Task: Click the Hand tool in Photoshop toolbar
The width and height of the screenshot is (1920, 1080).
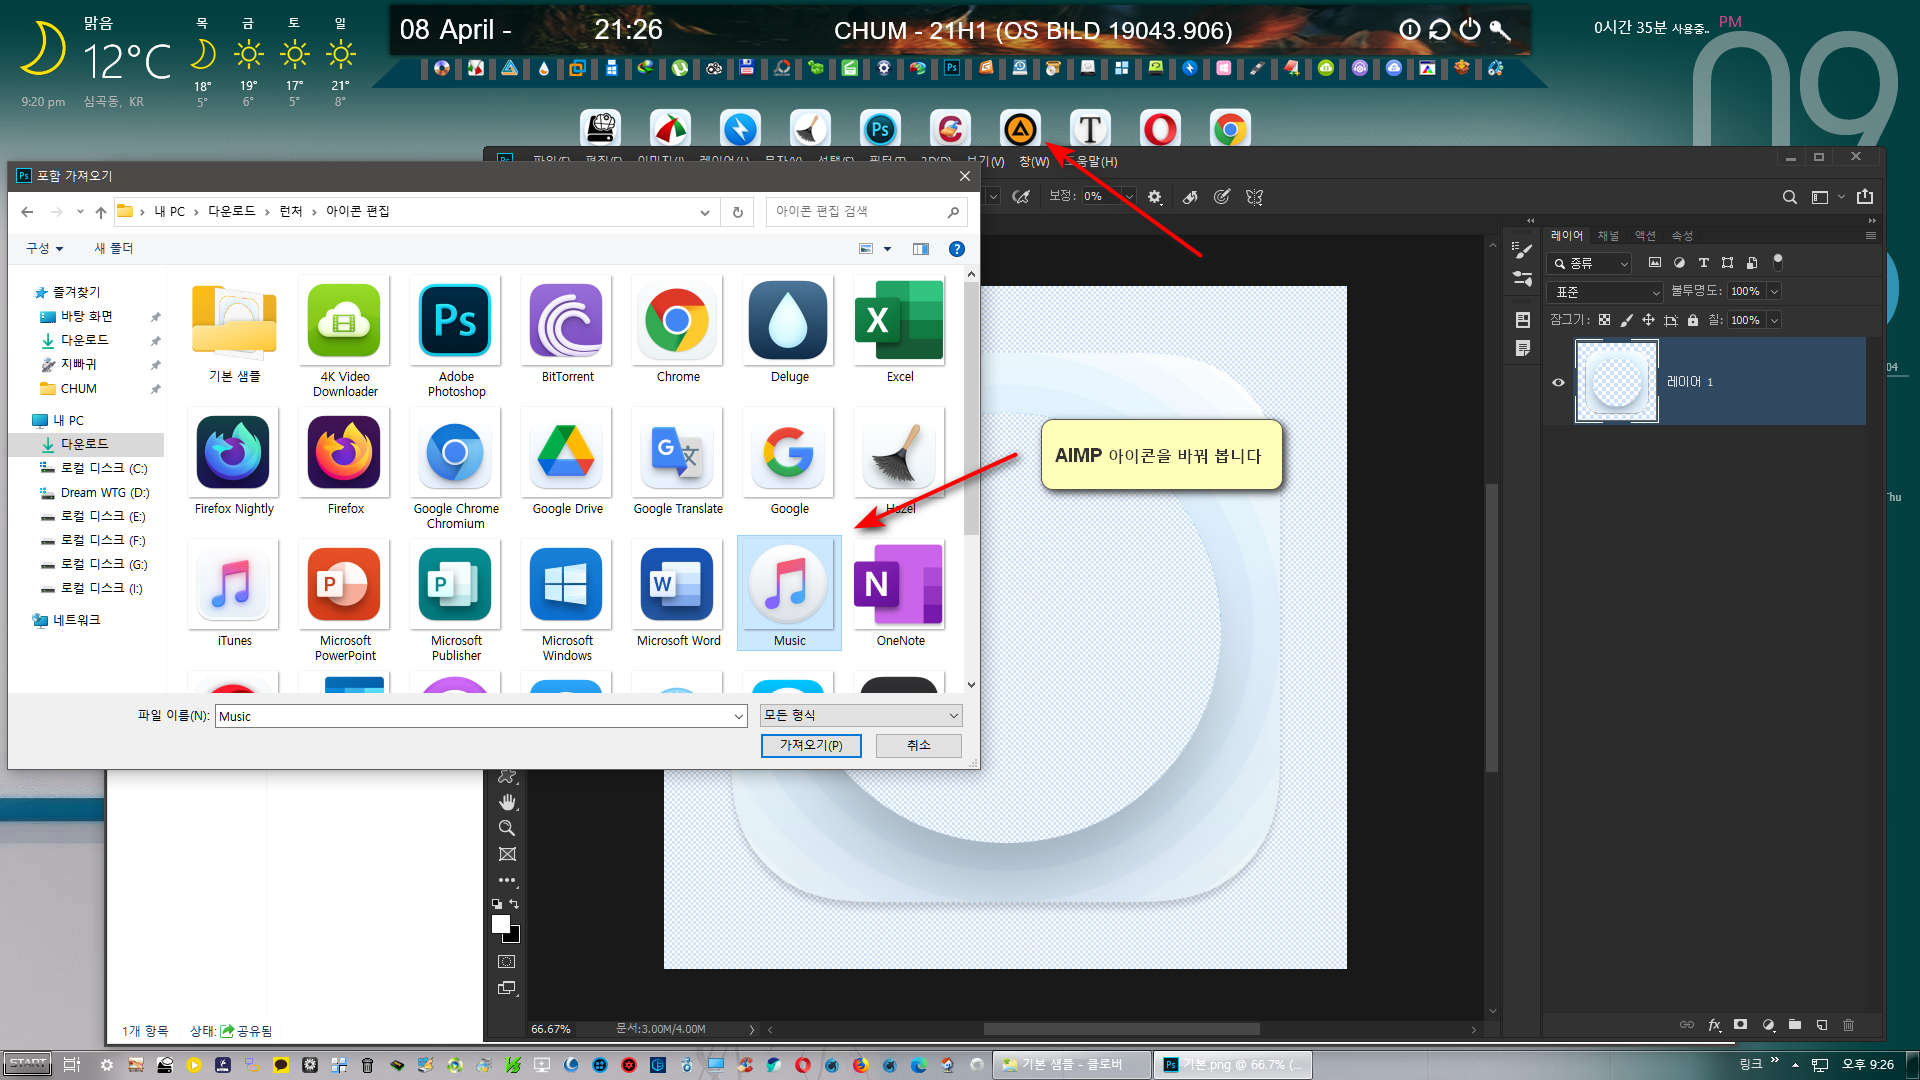Action: 507,802
